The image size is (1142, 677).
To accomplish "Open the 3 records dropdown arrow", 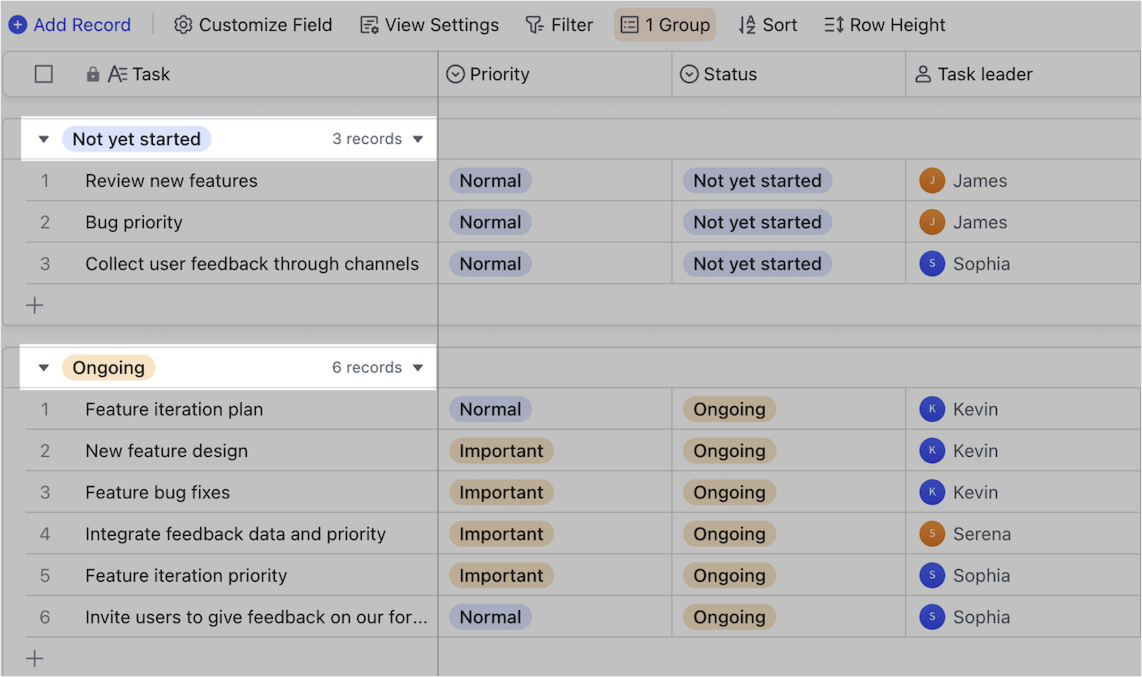I will click(418, 139).
